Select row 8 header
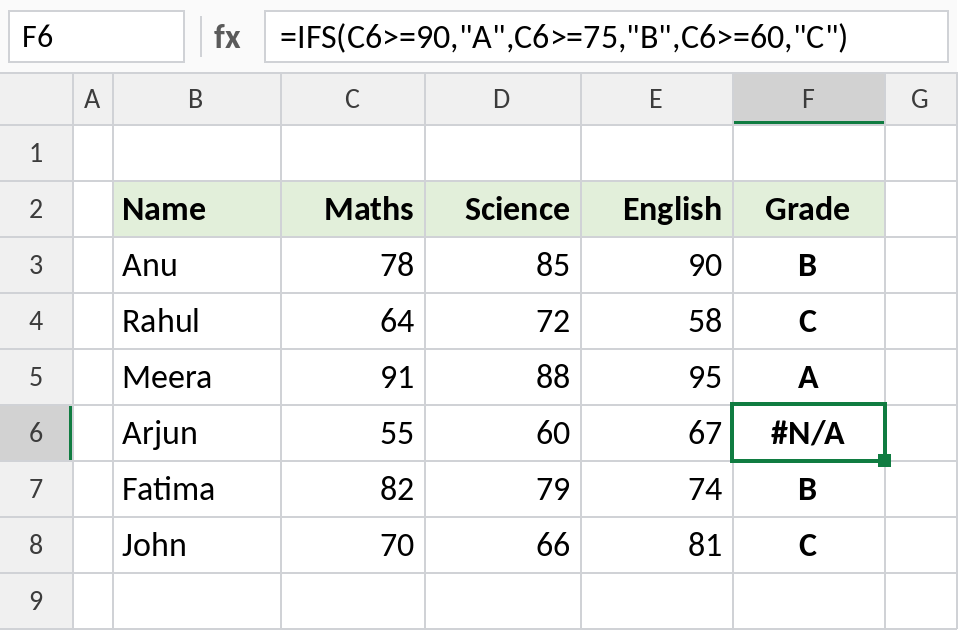 coord(36,545)
